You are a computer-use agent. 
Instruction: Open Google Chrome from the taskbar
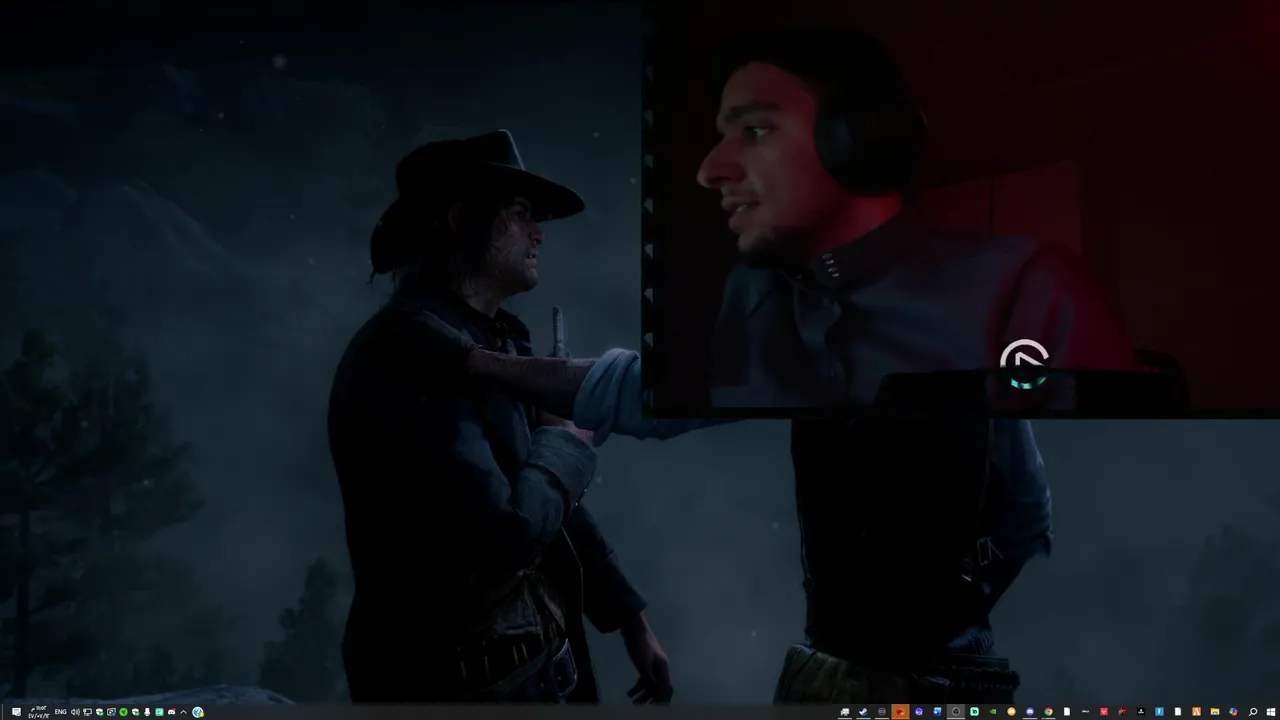click(1049, 712)
